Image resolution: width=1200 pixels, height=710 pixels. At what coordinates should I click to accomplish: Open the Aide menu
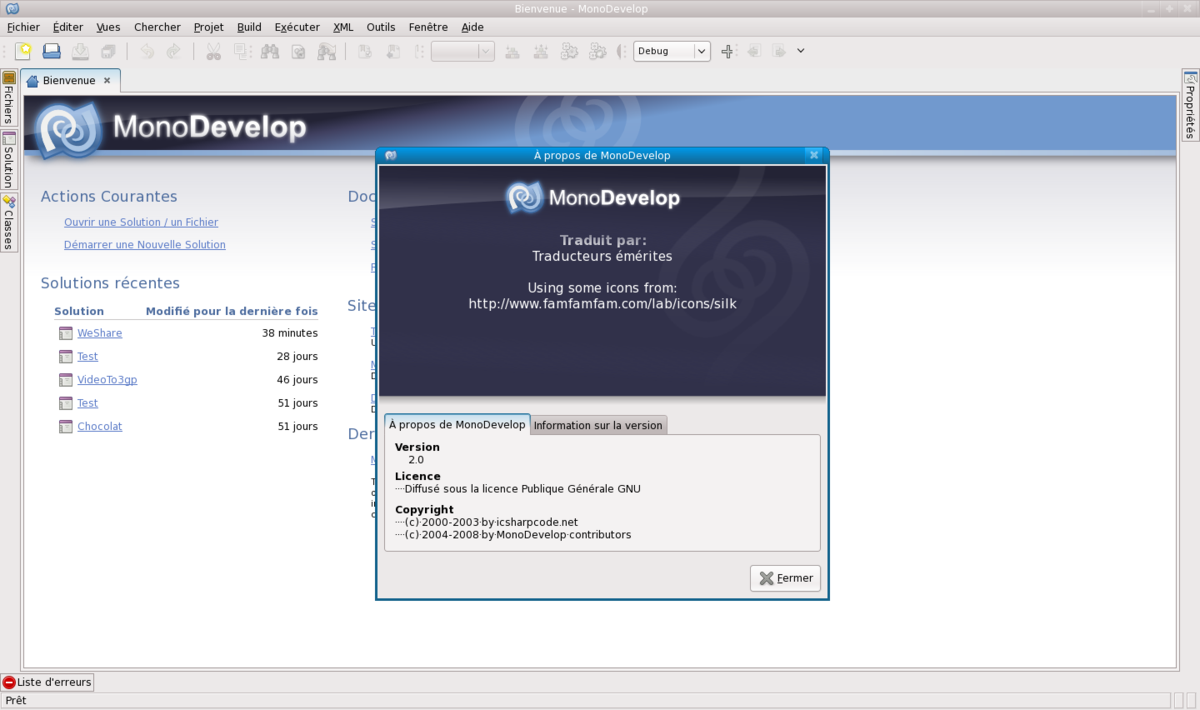click(x=472, y=27)
